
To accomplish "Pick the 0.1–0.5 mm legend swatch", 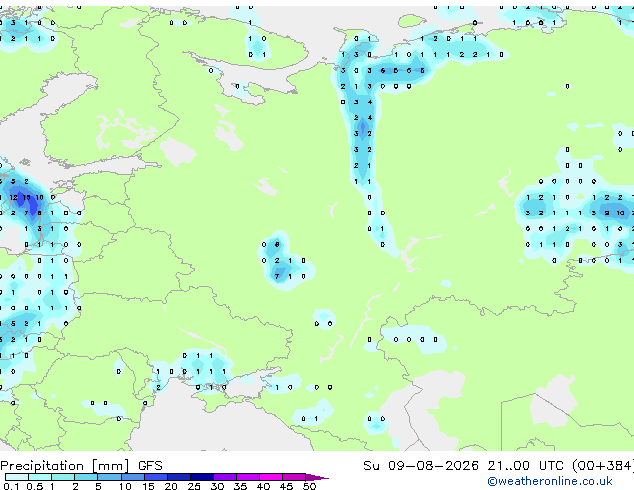I will coord(17,477).
